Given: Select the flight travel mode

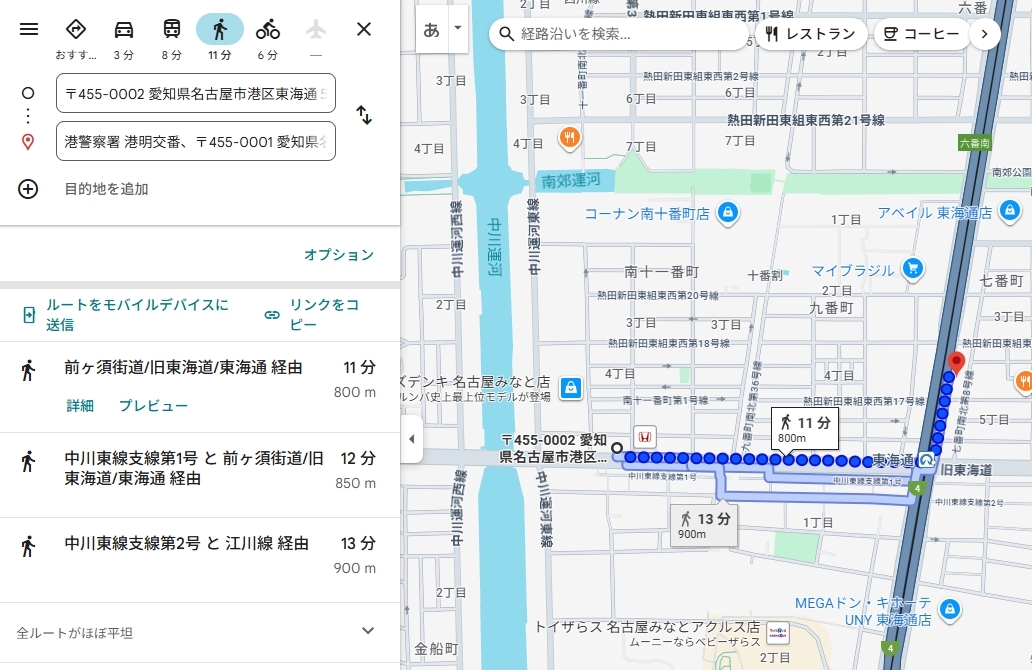Looking at the screenshot, I should tap(316, 30).
